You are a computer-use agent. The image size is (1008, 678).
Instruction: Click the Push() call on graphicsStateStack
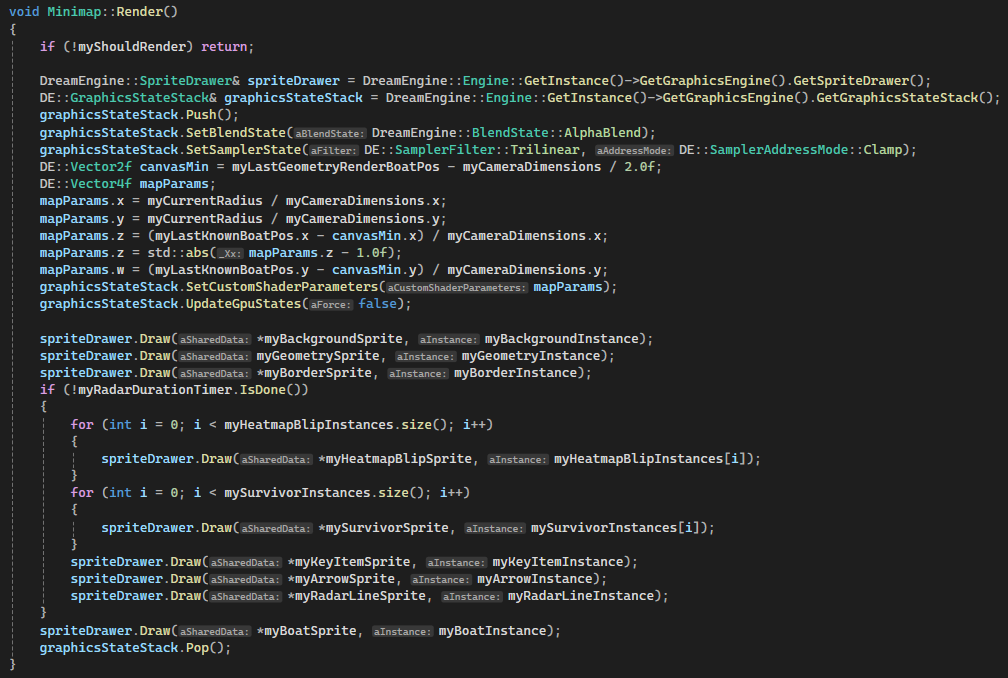[209, 115]
